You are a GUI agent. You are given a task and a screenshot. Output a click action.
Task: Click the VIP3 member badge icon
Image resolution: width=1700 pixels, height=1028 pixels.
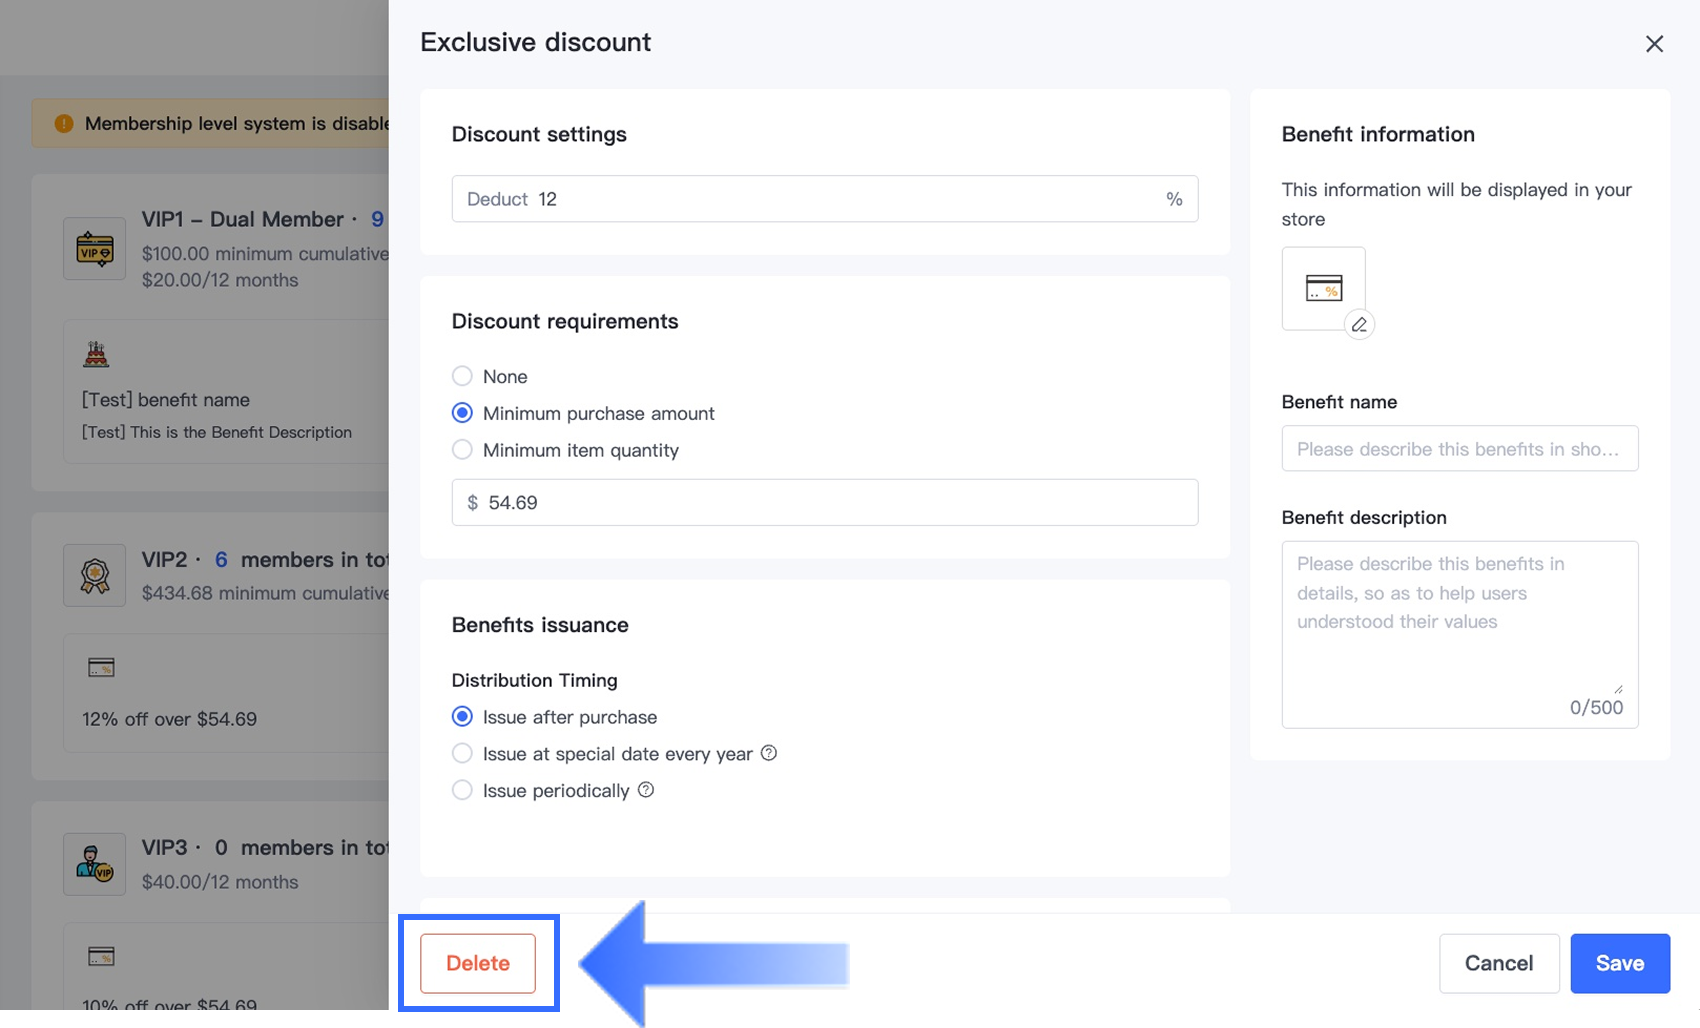(x=95, y=864)
